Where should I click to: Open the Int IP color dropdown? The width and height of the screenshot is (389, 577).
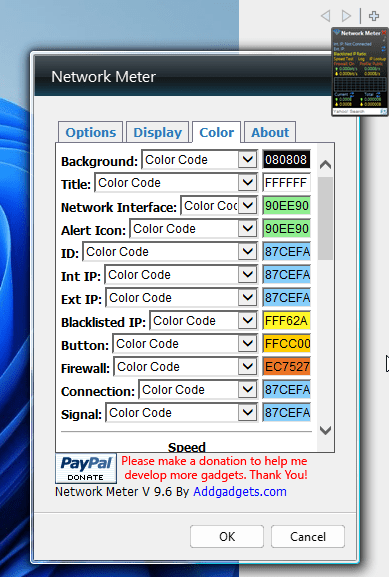tap(181, 275)
